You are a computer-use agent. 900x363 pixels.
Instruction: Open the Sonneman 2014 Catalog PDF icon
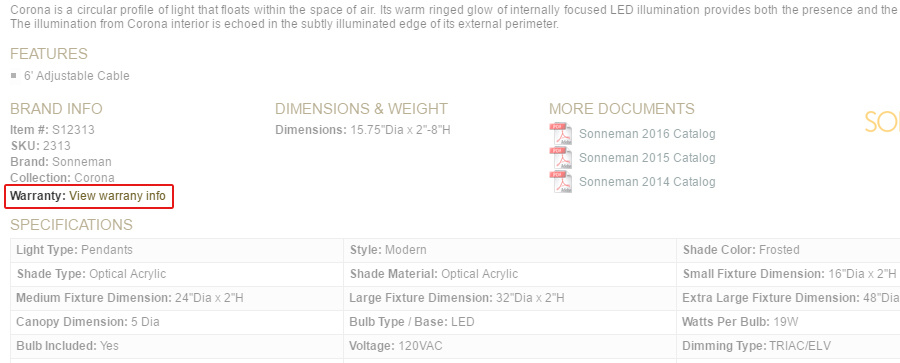click(x=560, y=182)
